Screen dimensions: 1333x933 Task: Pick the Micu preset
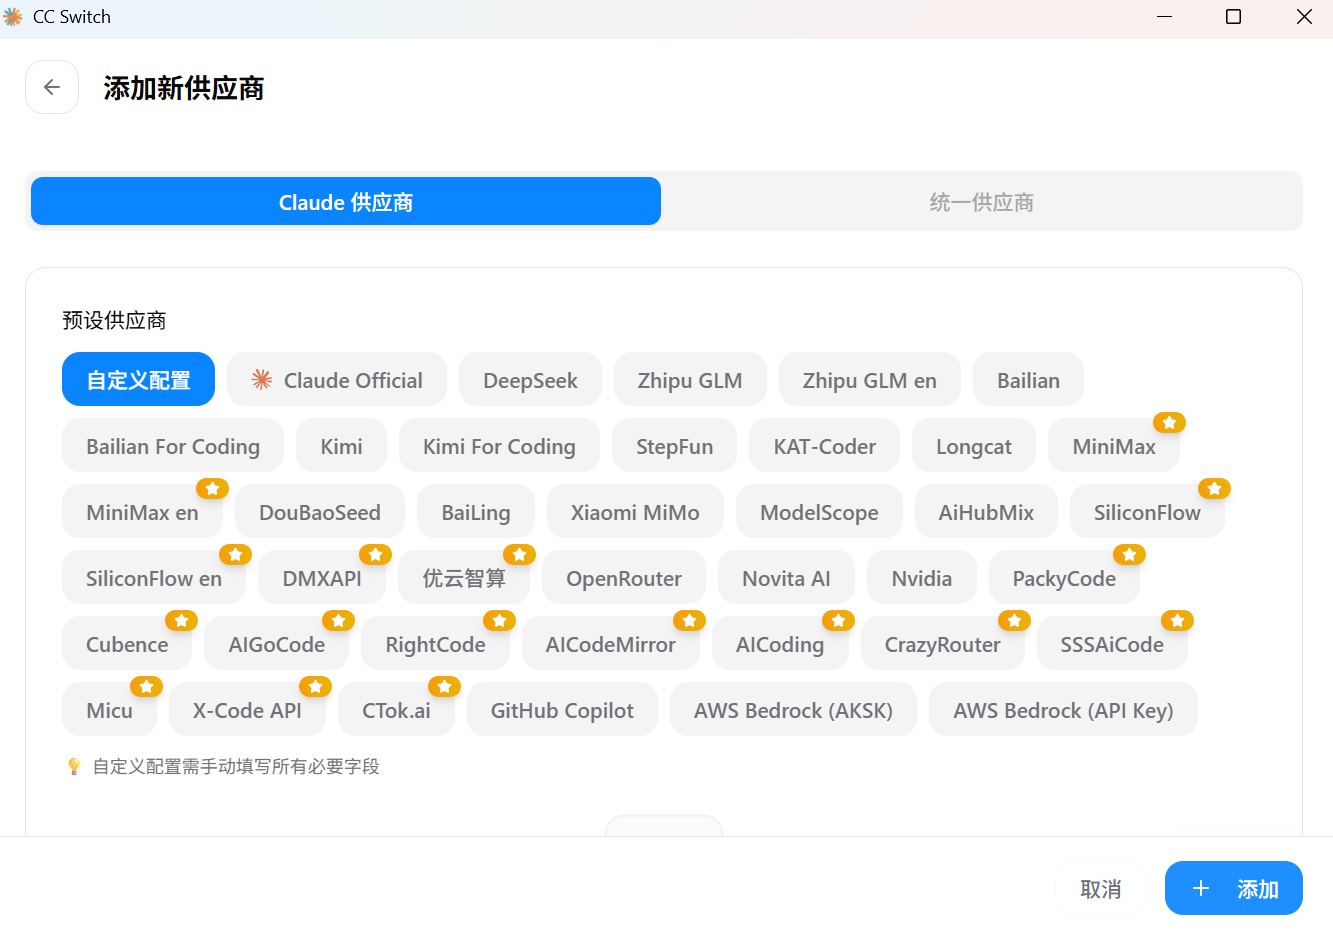109,709
